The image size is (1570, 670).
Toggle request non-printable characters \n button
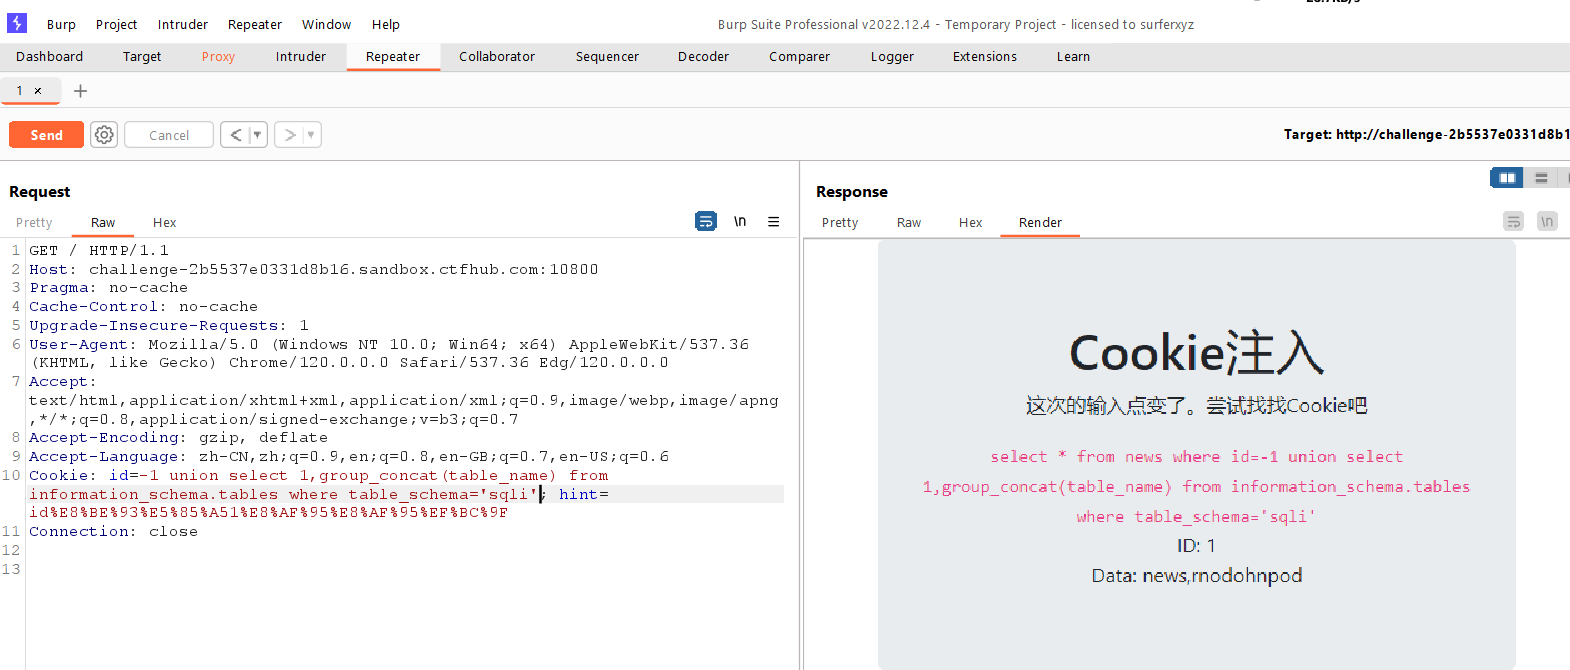pos(740,221)
